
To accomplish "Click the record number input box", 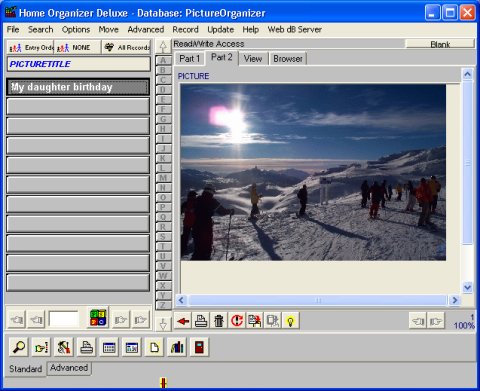I will (x=64, y=319).
